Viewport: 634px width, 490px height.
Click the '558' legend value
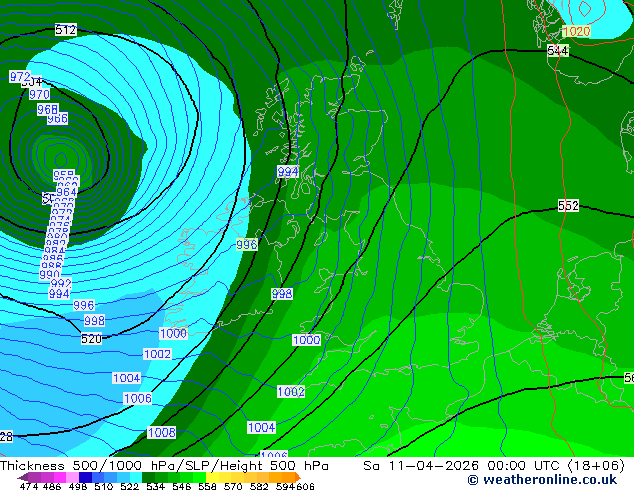point(207,486)
